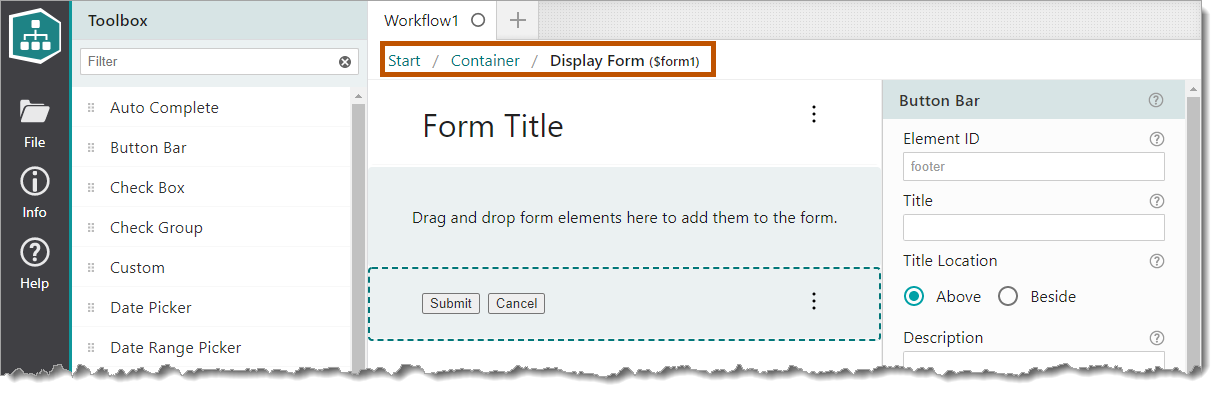Click the Submit button on form
The height and width of the screenshot is (395, 1217).
coord(451,303)
